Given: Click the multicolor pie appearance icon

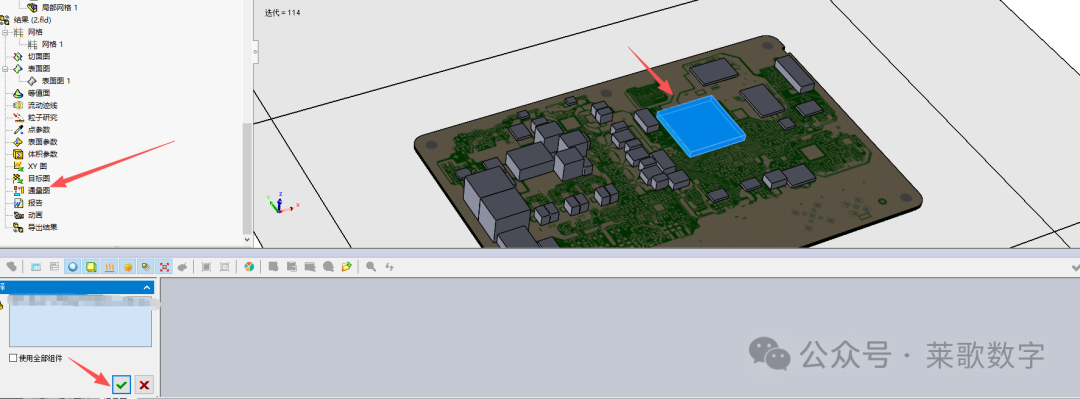Looking at the screenshot, I should (249, 266).
